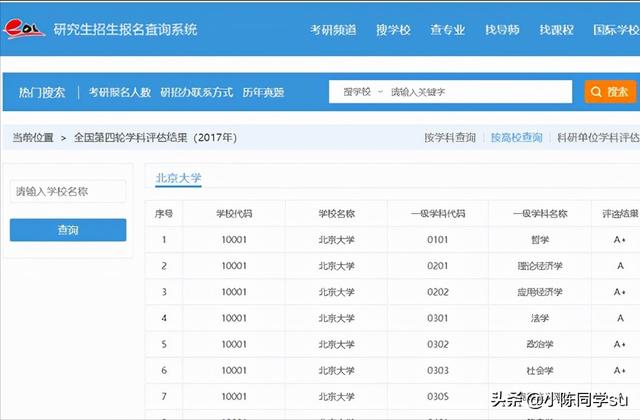Viewport: 640px width, 420px height.
Task: Click subject code 0301 cell
Action: click(438, 318)
